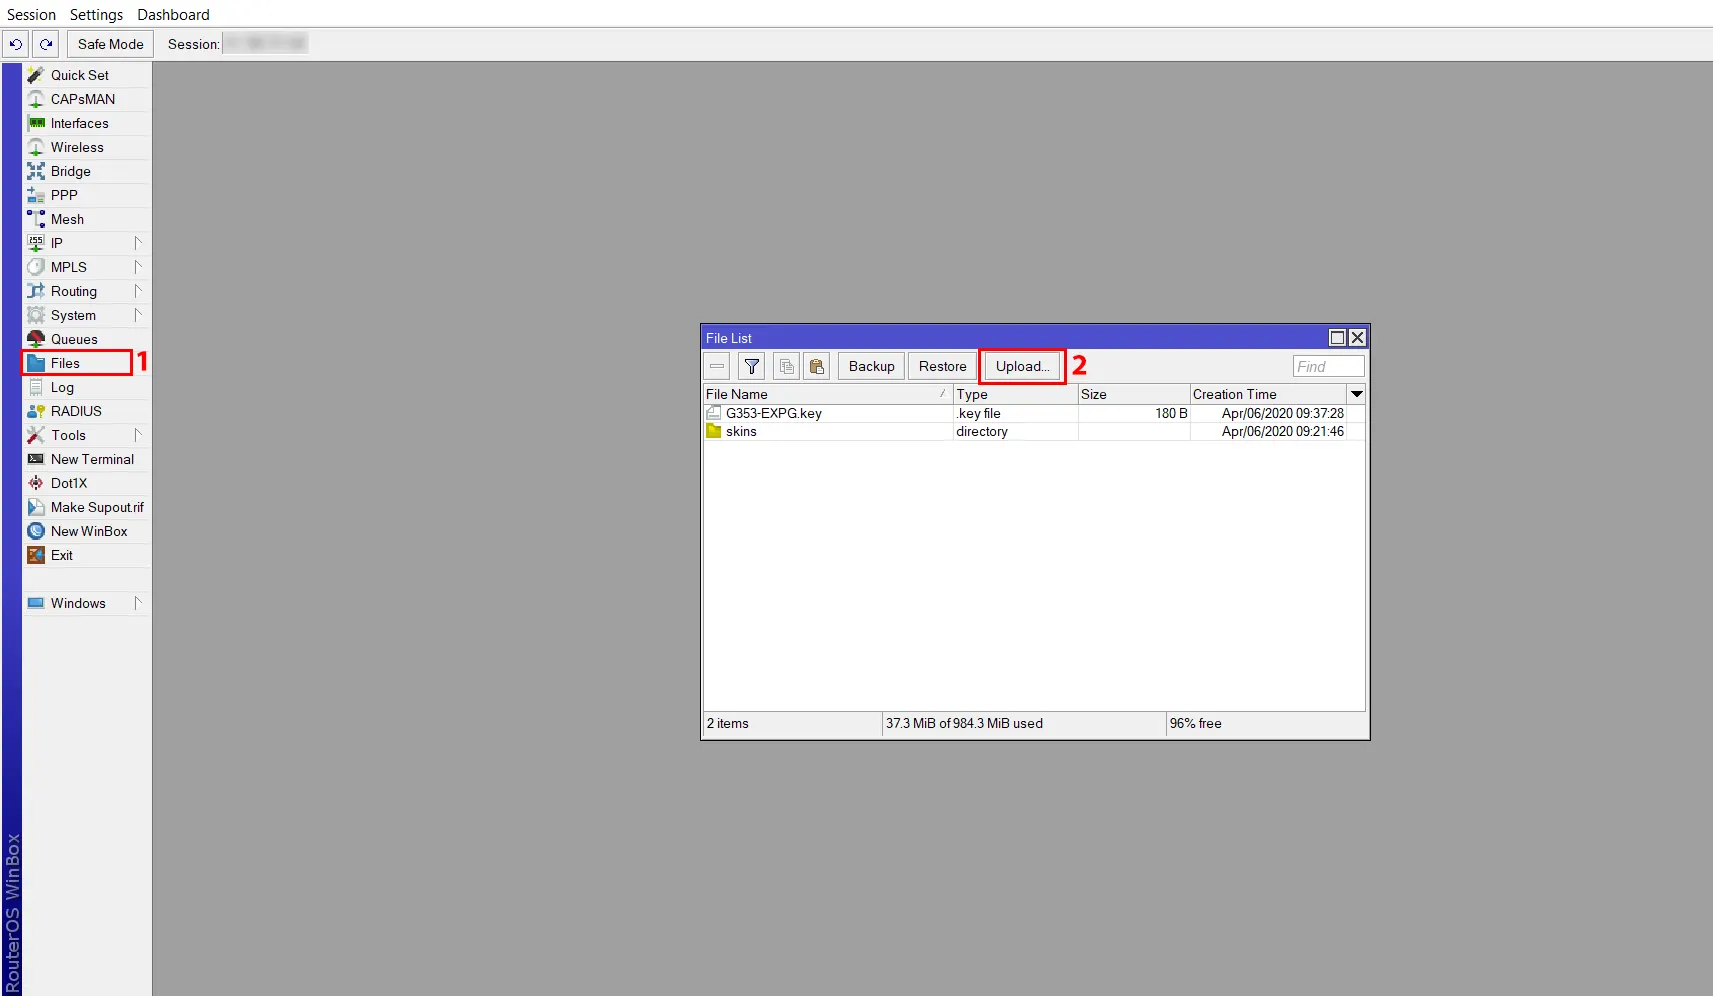This screenshot has height=996, width=1713.
Task: Launch a New Terminal
Action: tap(91, 459)
